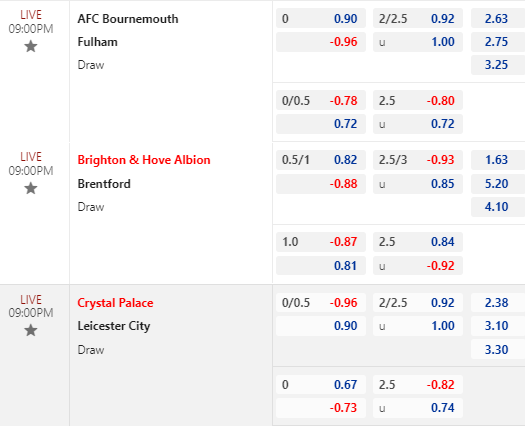
Task: Open Crystal Palace team link
Action: pos(115,303)
